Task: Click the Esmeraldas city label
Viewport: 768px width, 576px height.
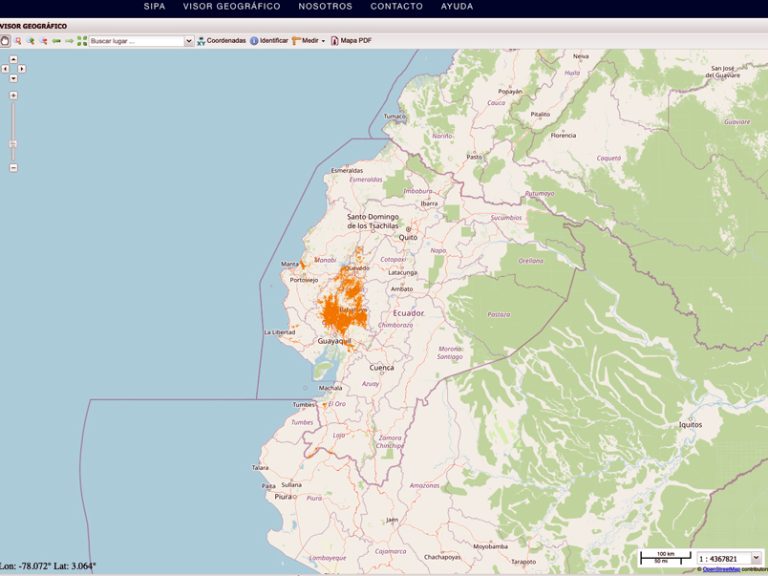Action: click(347, 170)
